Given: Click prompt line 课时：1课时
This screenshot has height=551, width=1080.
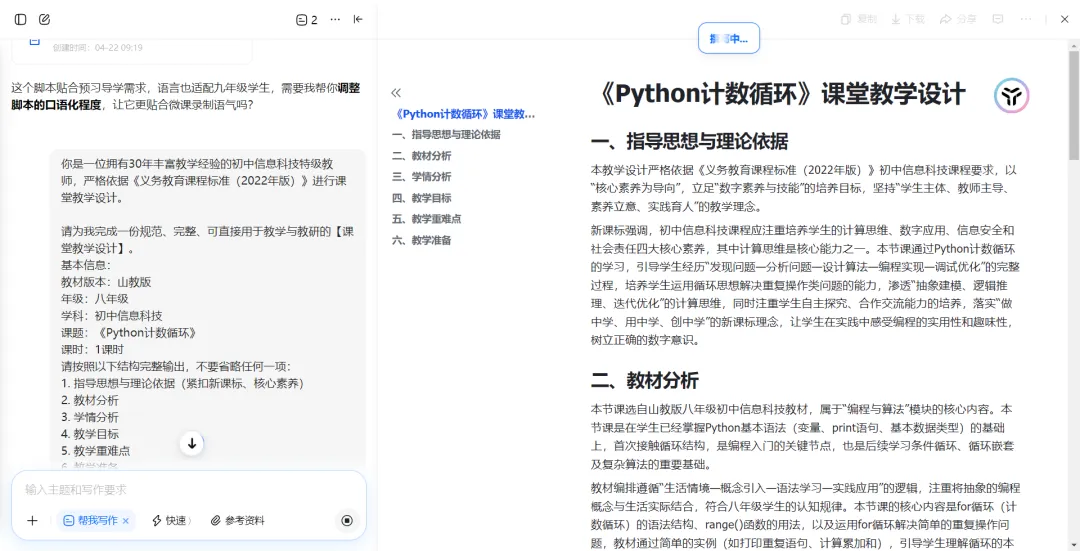Looking at the screenshot, I should (92, 349).
